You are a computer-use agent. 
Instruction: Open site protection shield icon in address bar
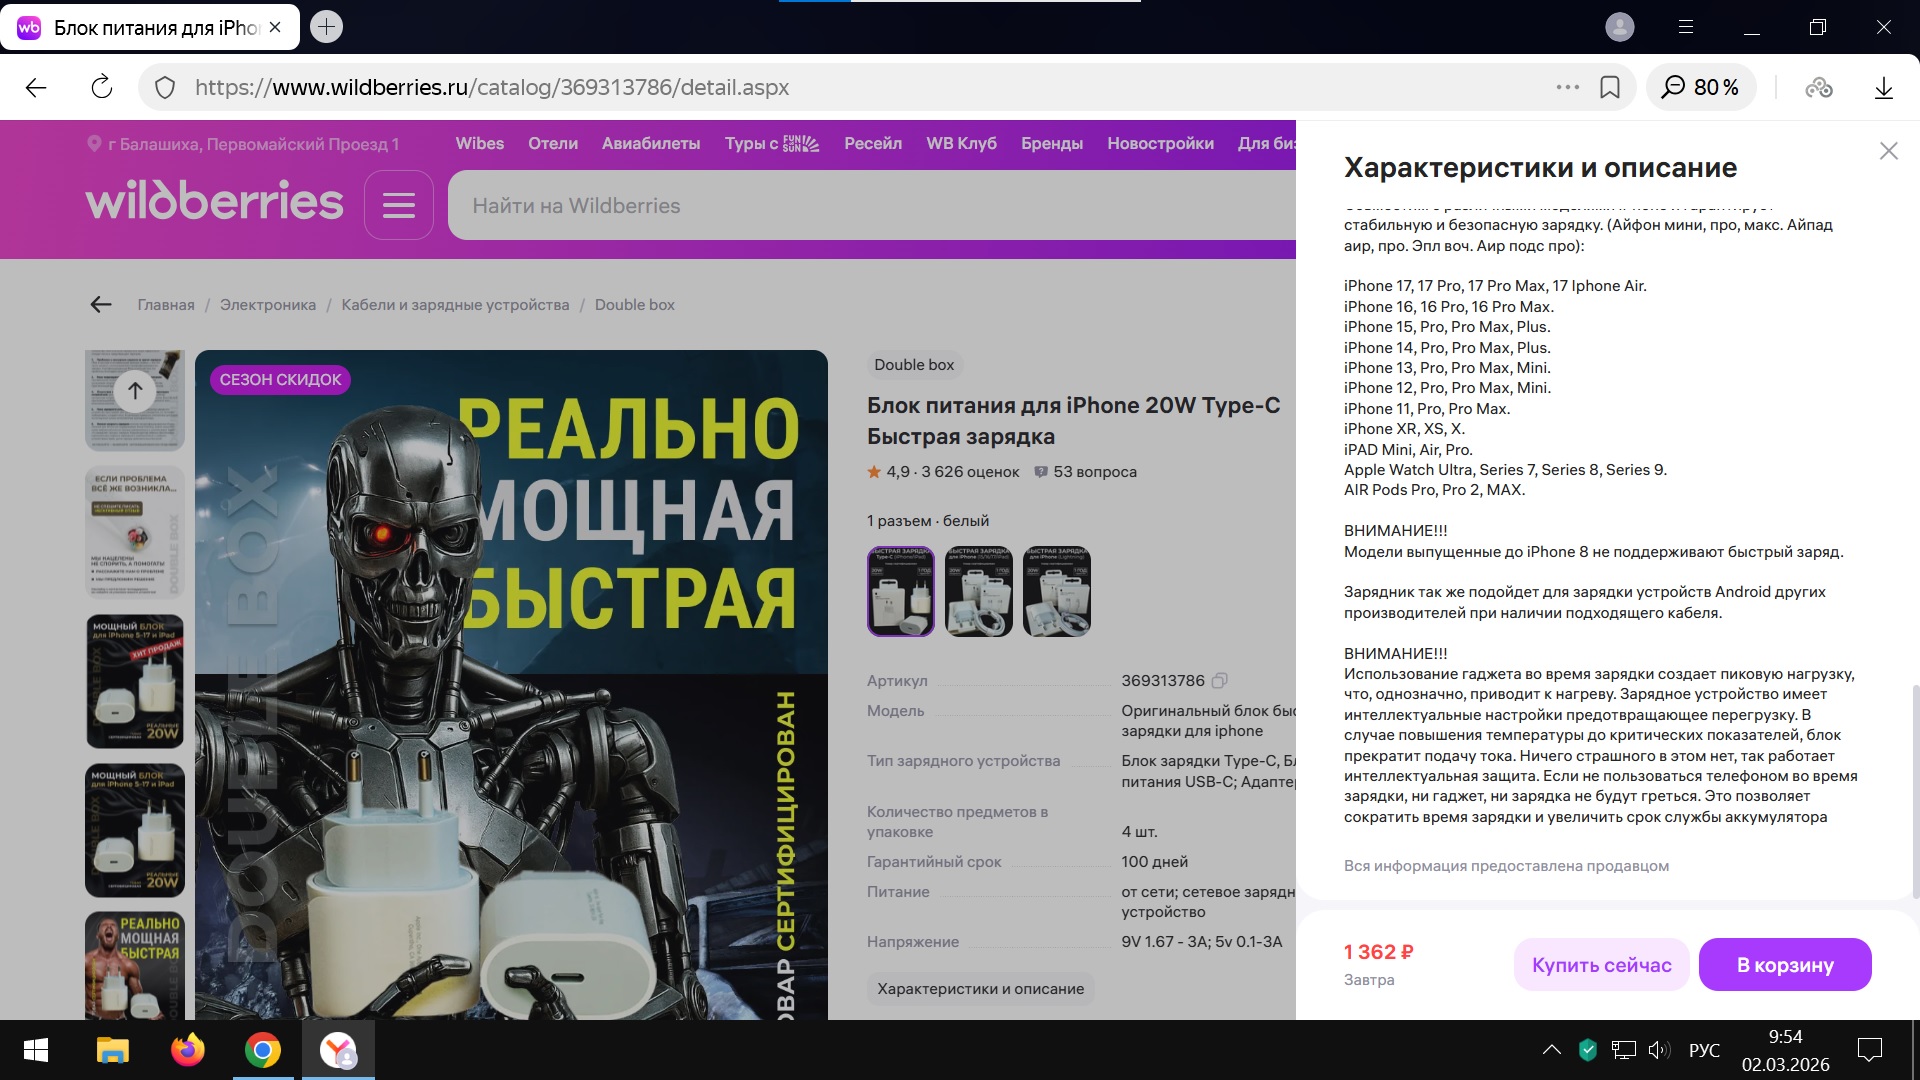point(165,87)
